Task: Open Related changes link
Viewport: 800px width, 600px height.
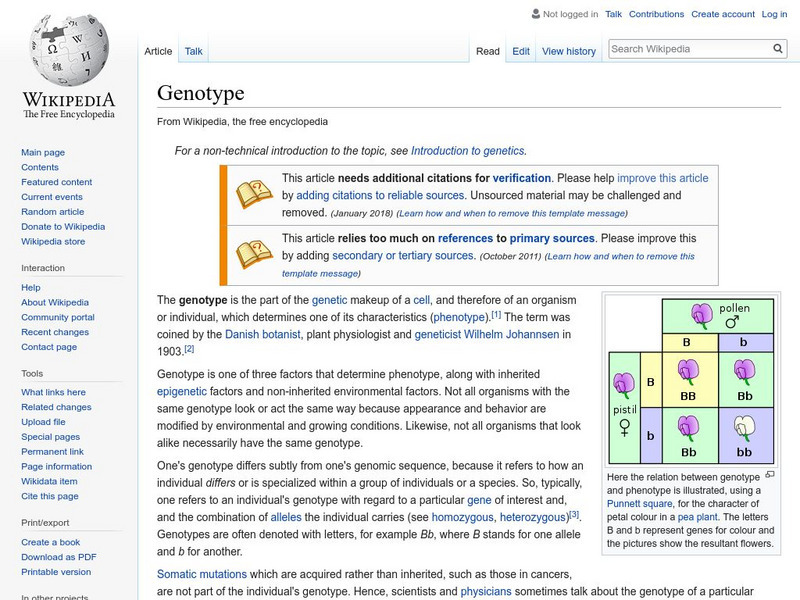Action: tap(56, 407)
